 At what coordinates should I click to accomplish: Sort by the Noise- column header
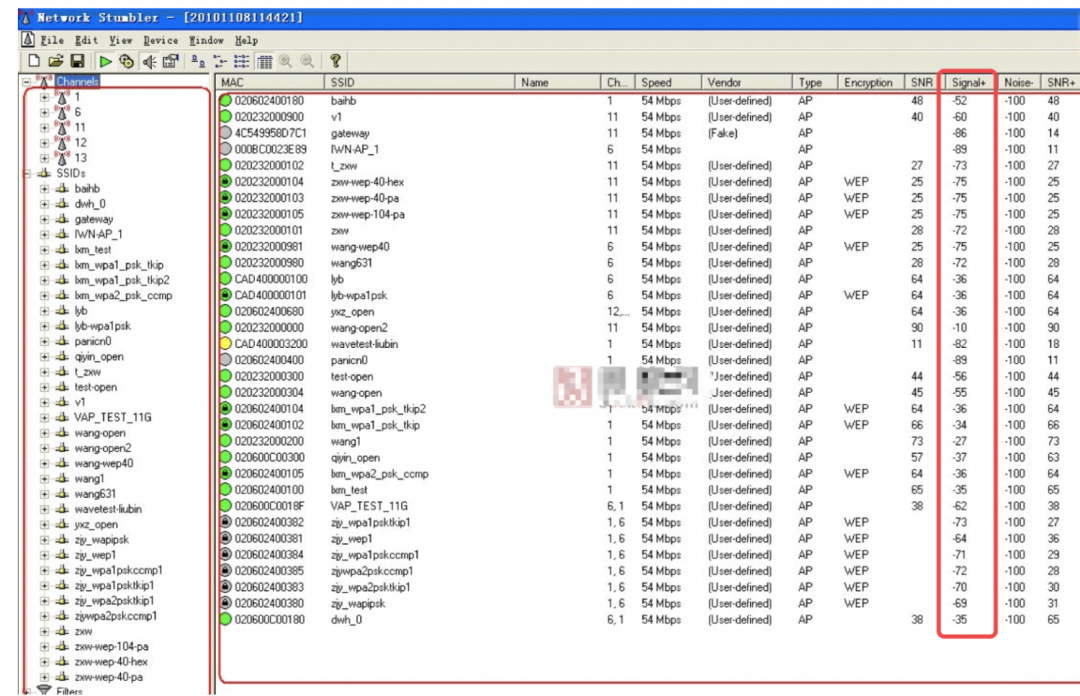[1018, 82]
